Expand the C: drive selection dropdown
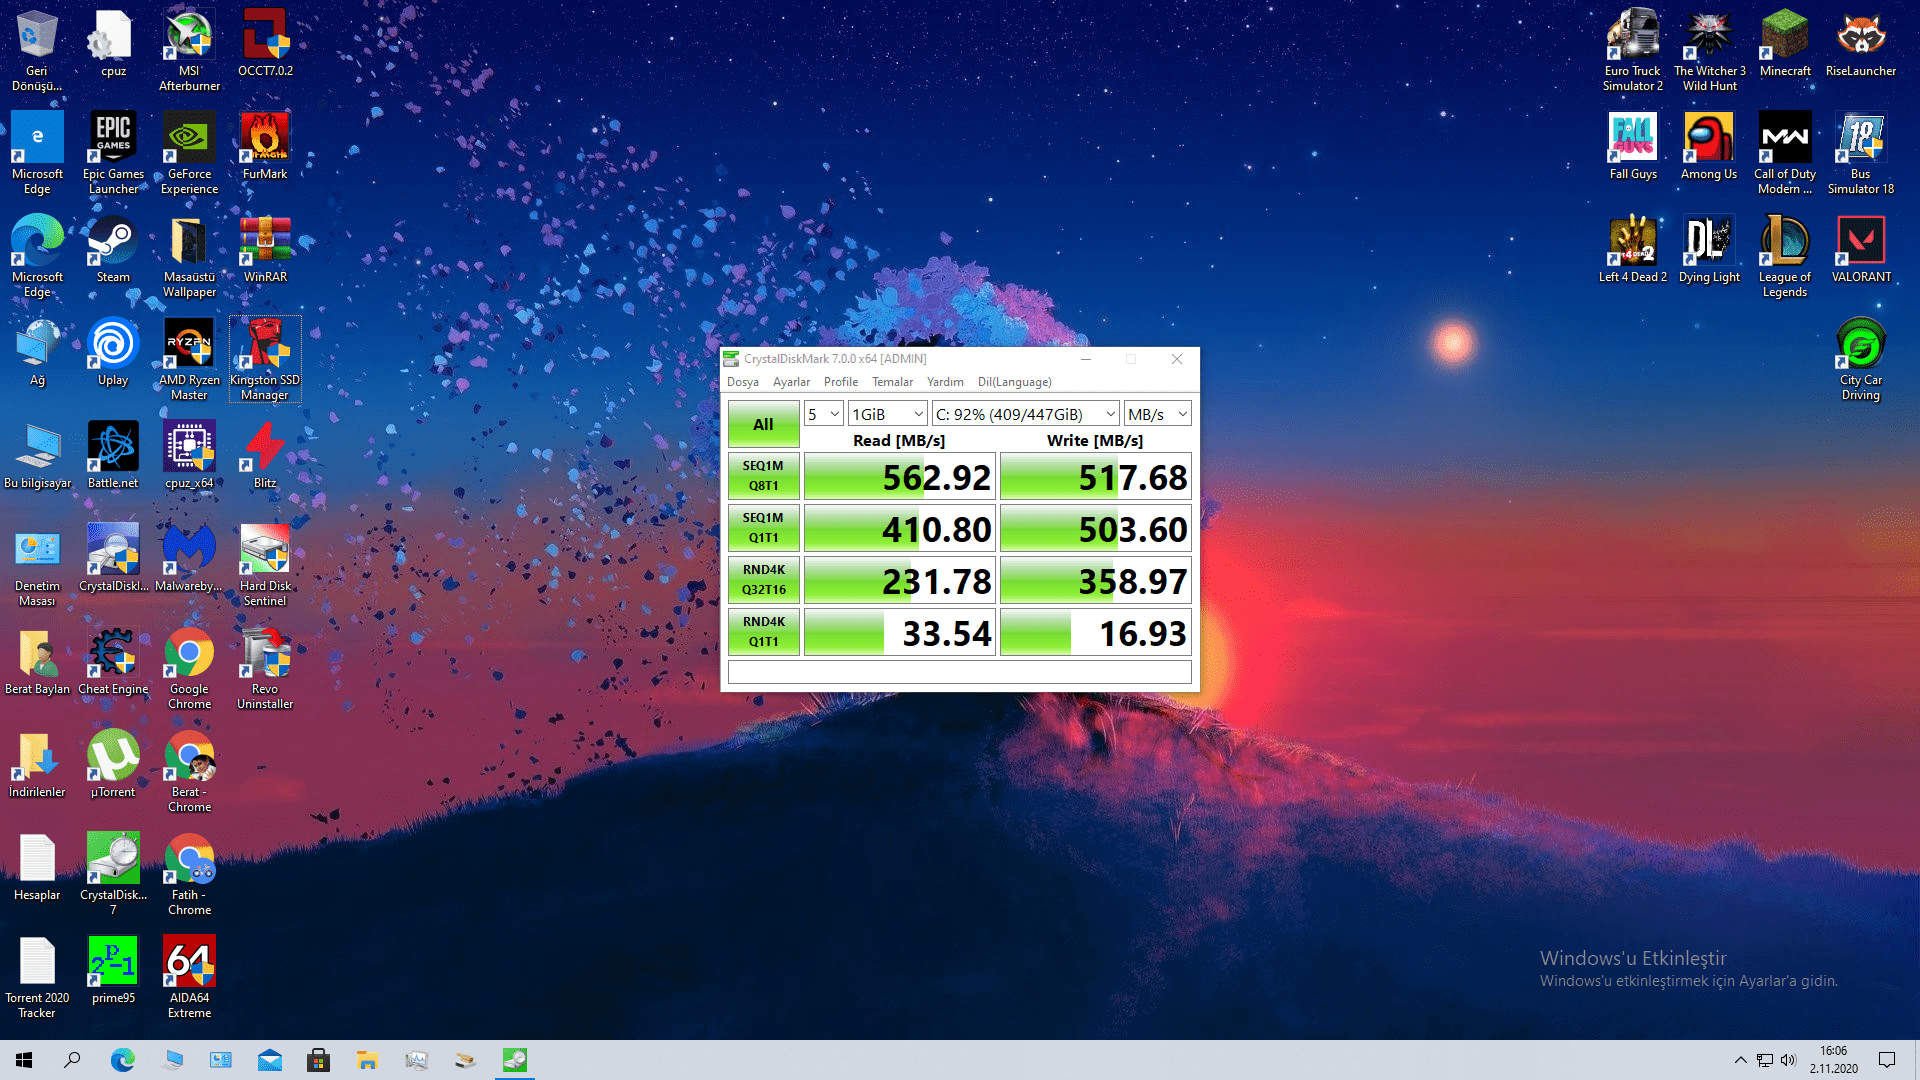The image size is (1920, 1080). [1025, 414]
